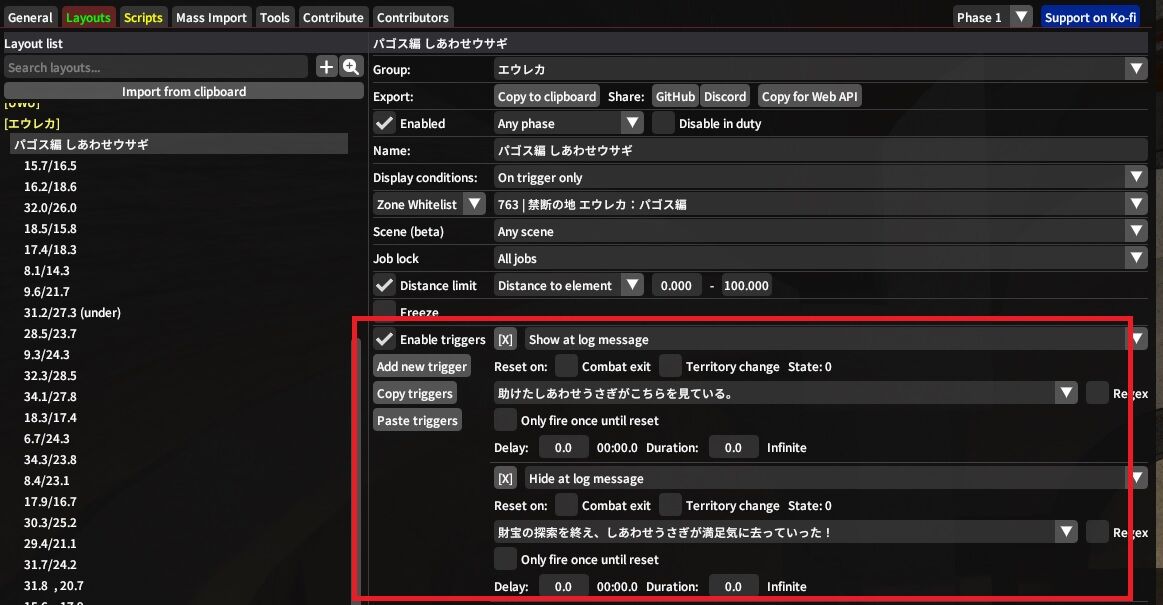The width and height of the screenshot is (1163, 605).
Task: Toggle "Only fire once until reset"
Action: tap(505, 420)
